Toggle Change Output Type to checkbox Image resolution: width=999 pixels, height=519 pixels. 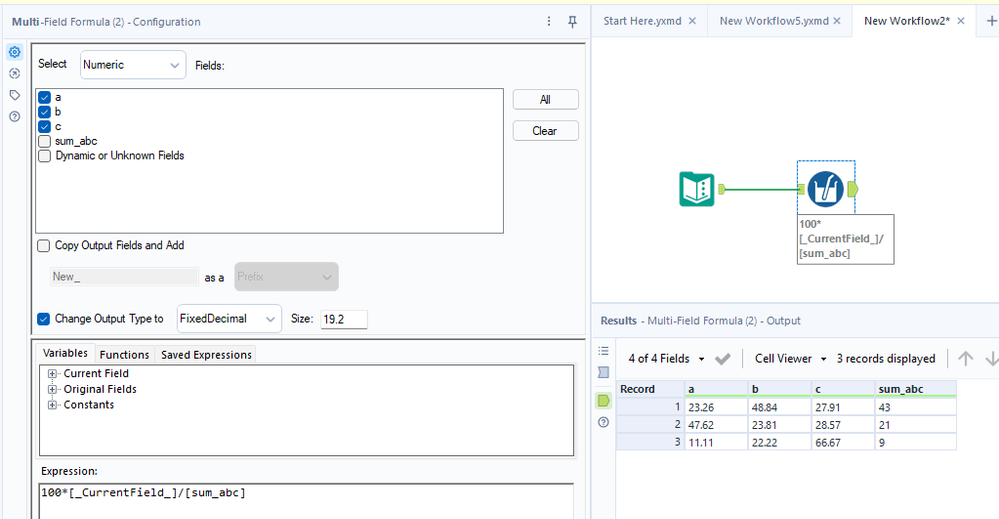click(43, 319)
